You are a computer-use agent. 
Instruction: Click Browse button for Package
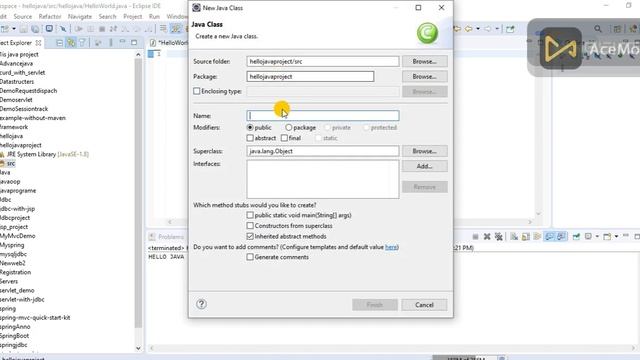(x=424, y=76)
